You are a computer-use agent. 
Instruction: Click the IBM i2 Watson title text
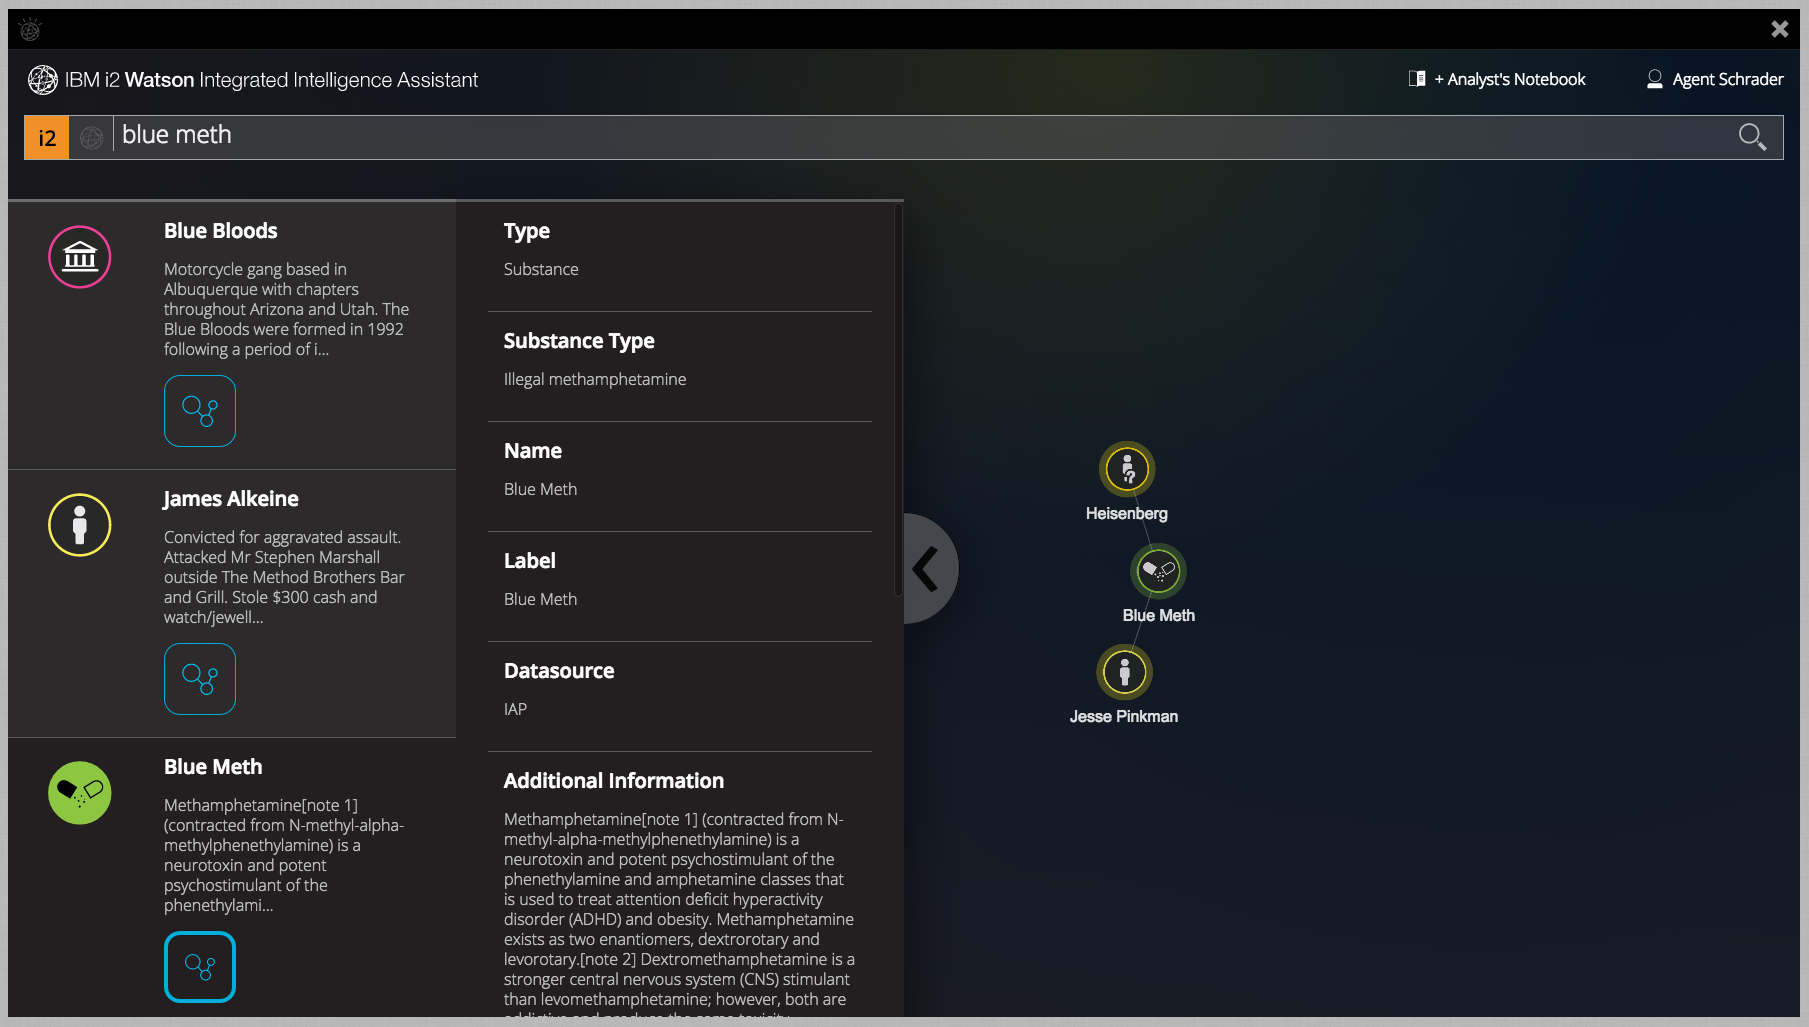coord(271,80)
